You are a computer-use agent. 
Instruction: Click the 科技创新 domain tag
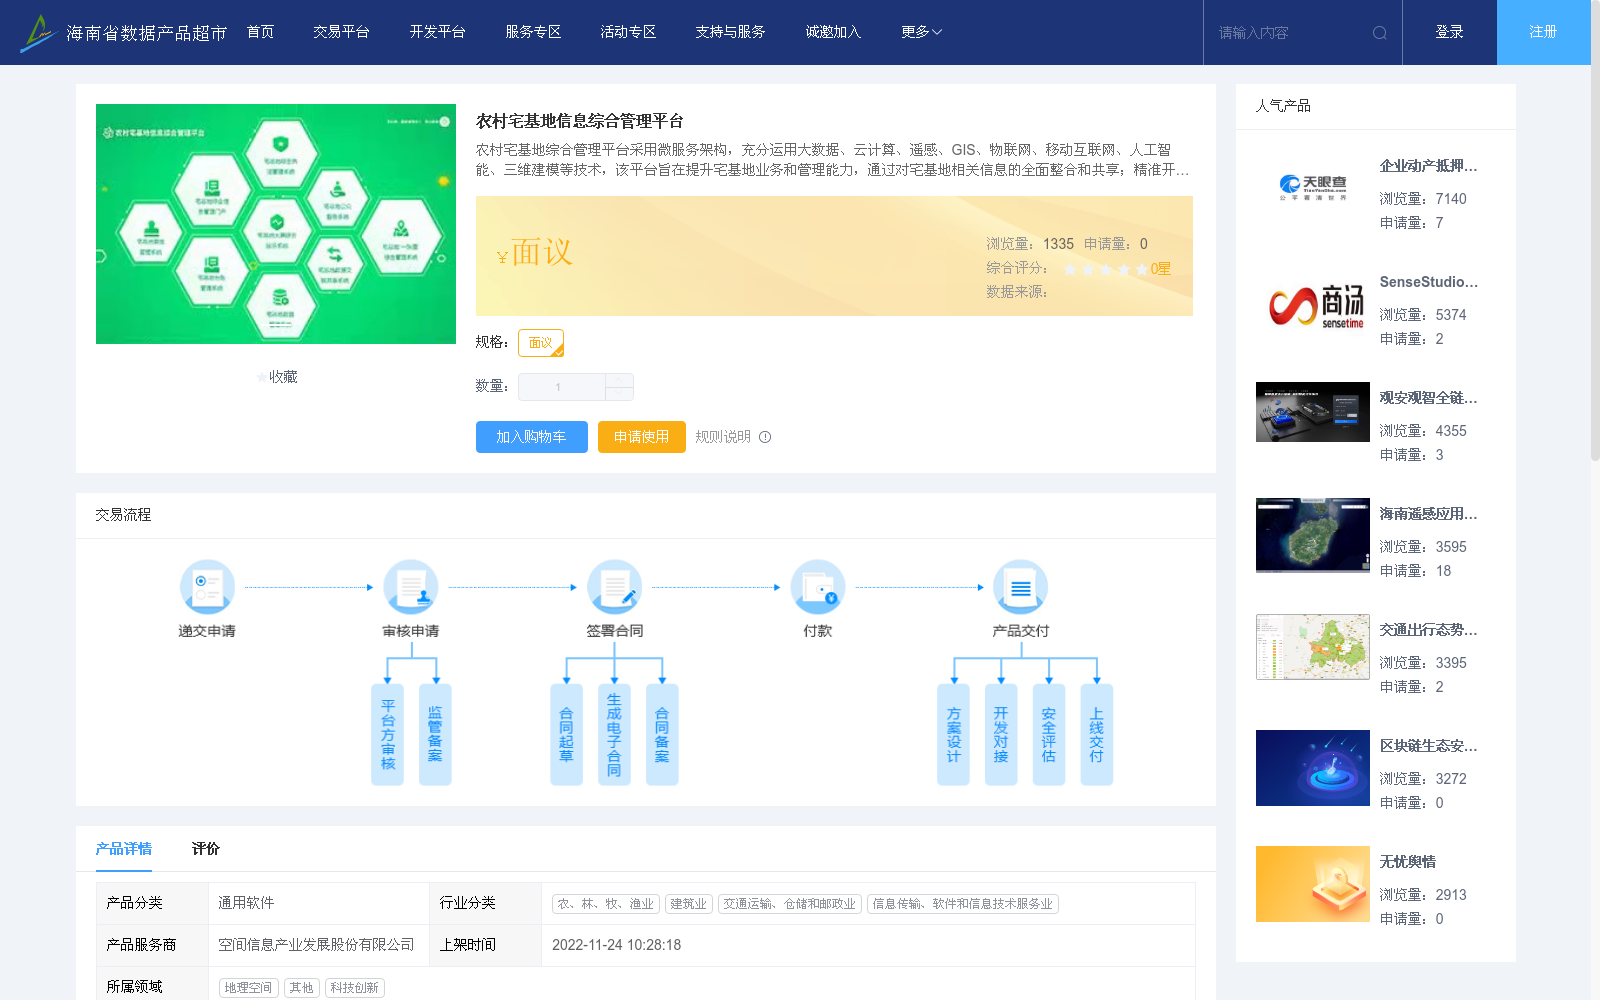click(x=354, y=988)
